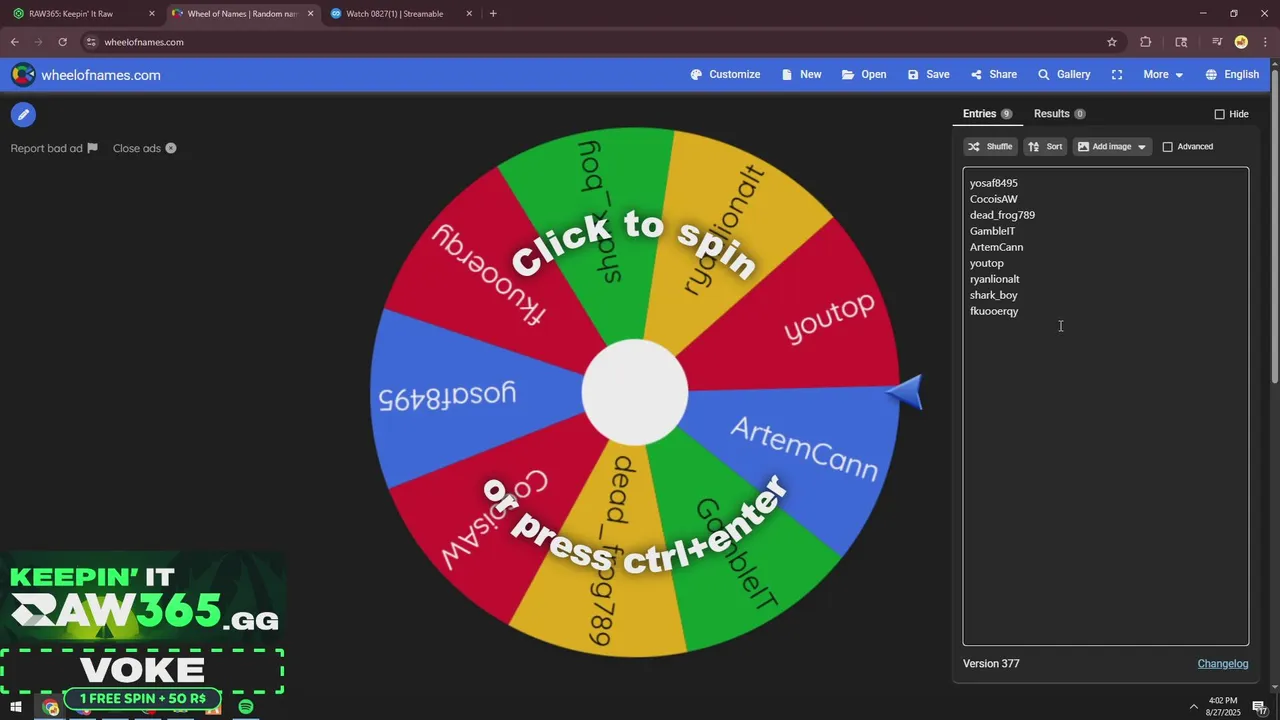1280x720 pixels.
Task: Click entry text 'yosaf8495' in list
Action: pyautogui.click(x=994, y=183)
